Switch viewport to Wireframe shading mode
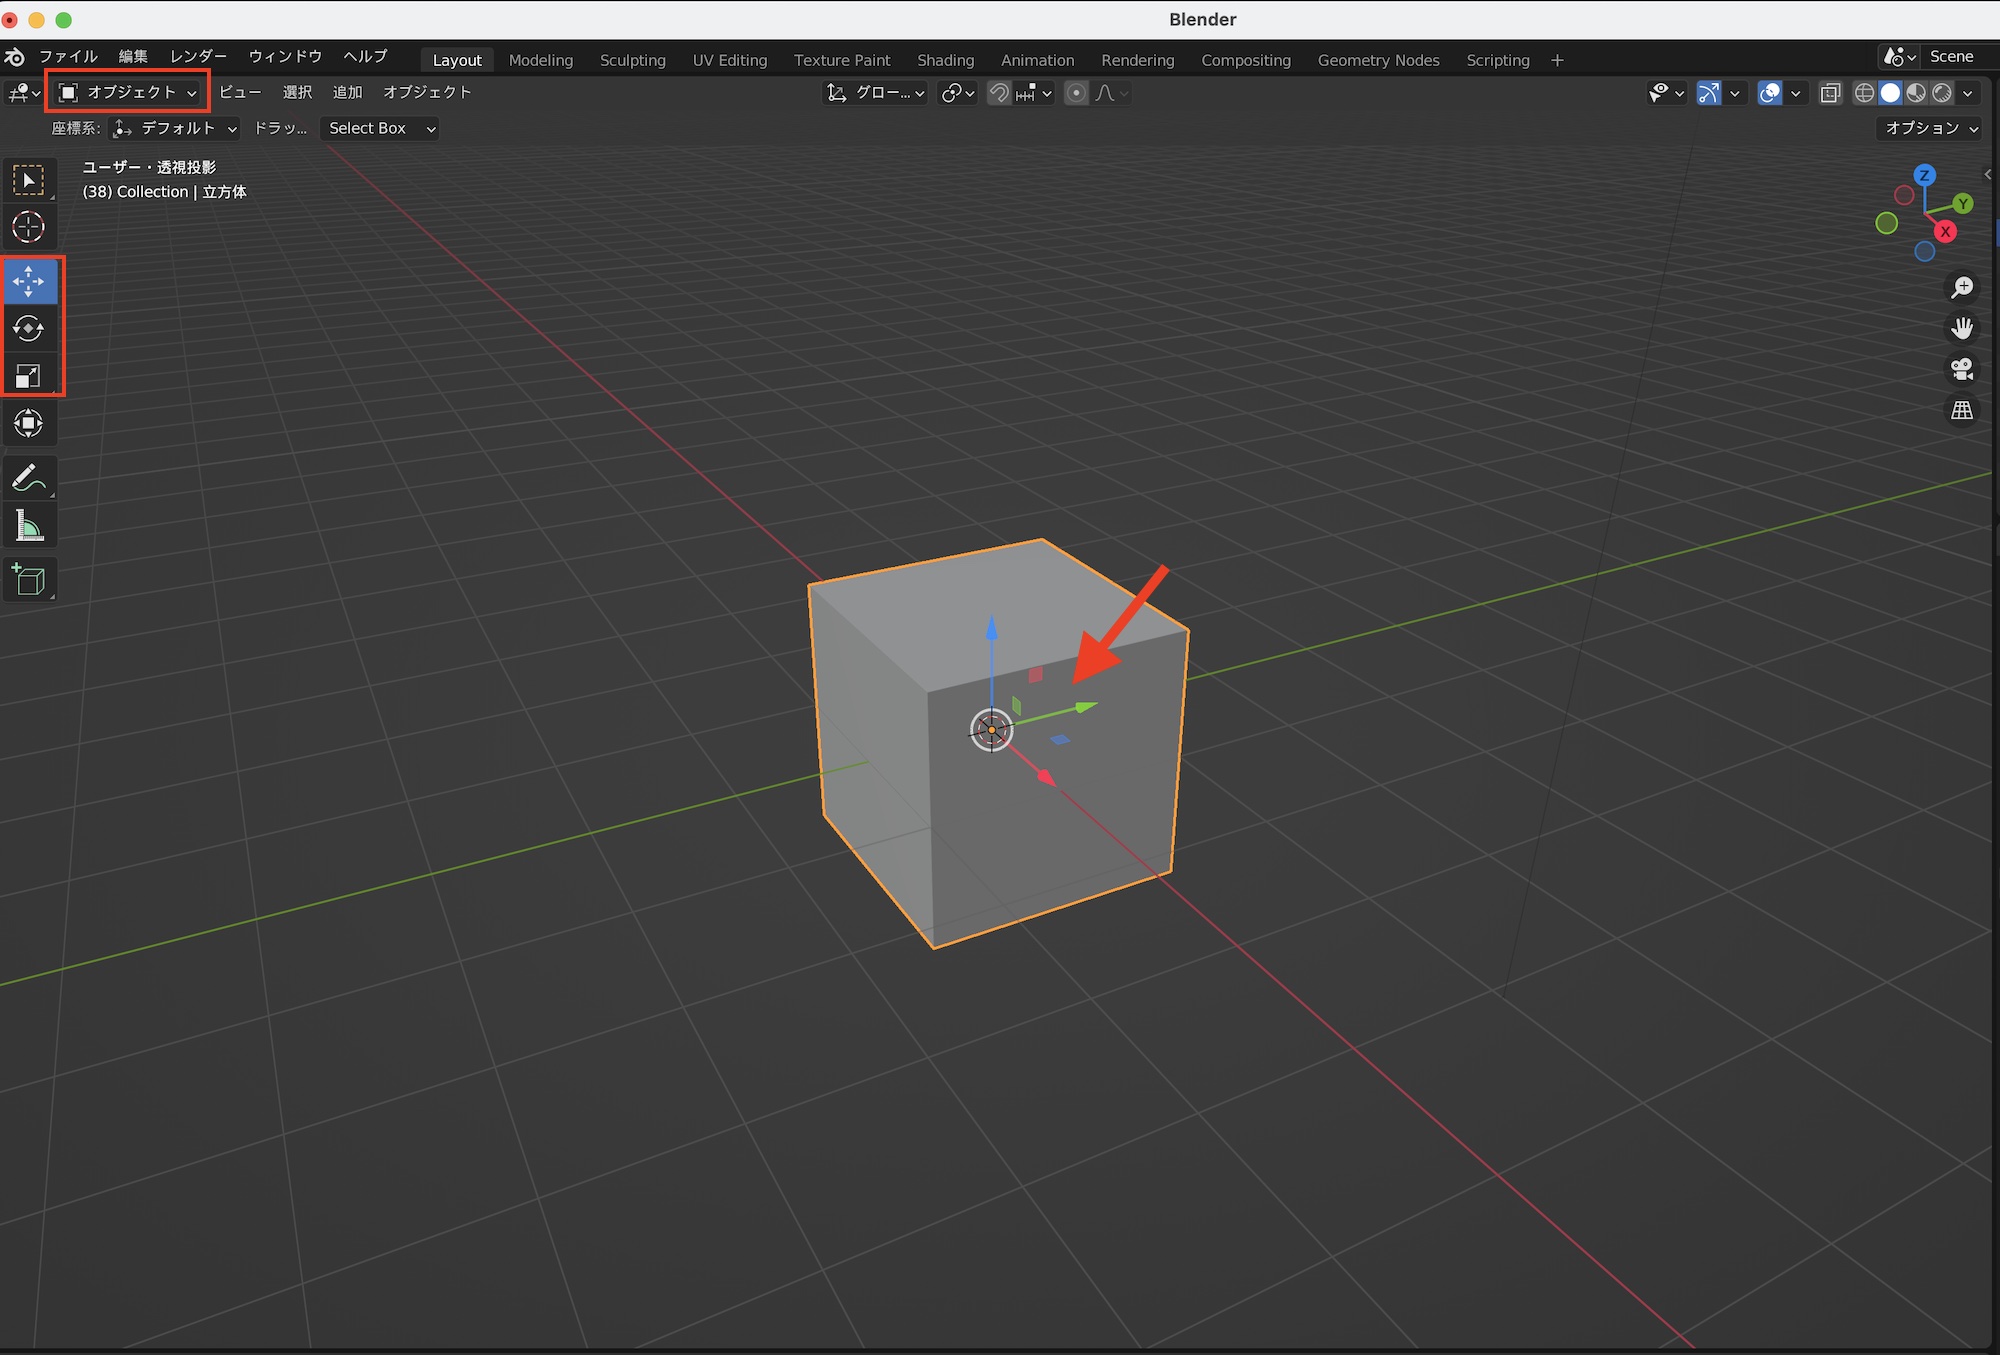The width and height of the screenshot is (2000, 1355). click(x=1864, y=92)
